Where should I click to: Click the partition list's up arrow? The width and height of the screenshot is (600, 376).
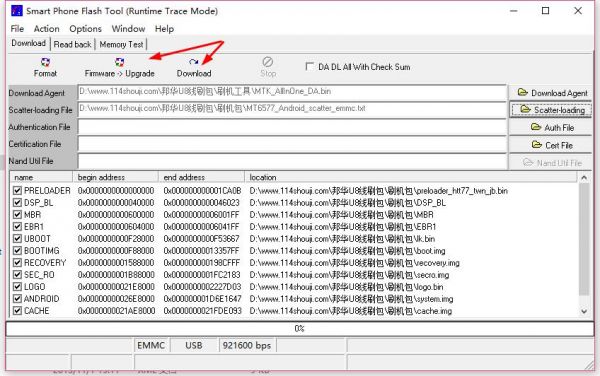584,177
